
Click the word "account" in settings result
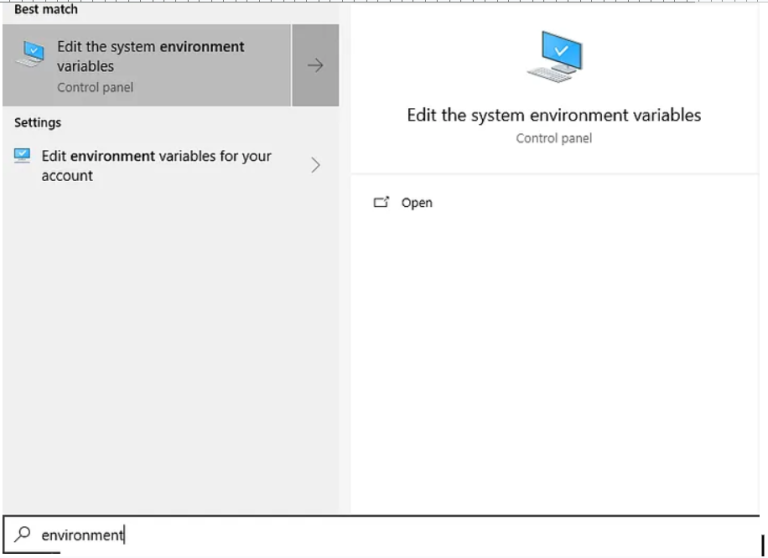click(x=67, y=176)
